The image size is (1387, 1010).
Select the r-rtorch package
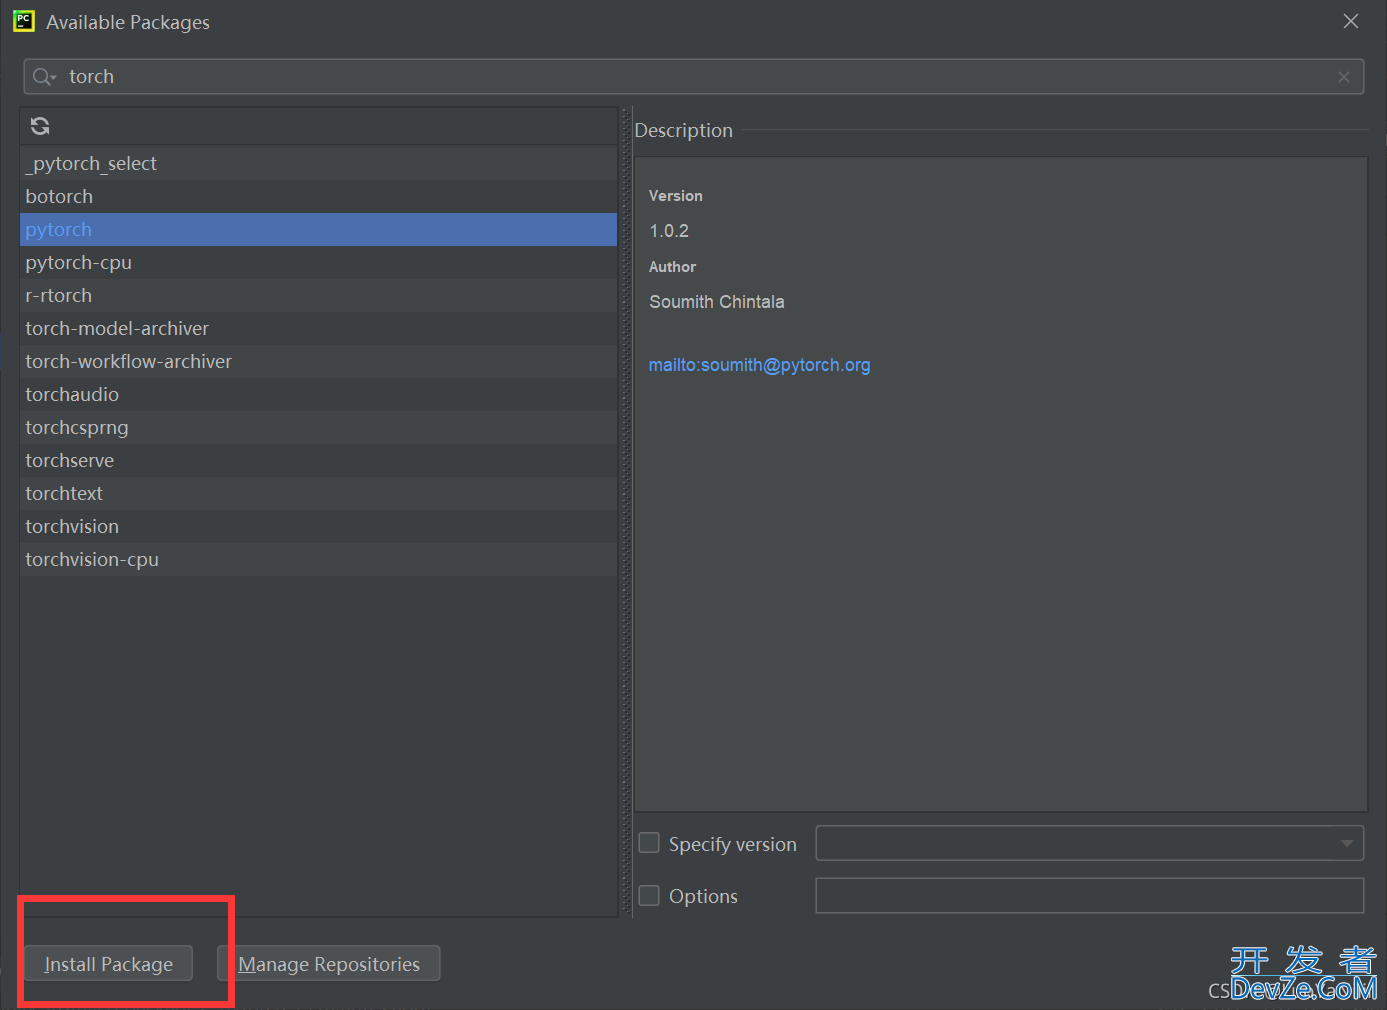(318, 295)
